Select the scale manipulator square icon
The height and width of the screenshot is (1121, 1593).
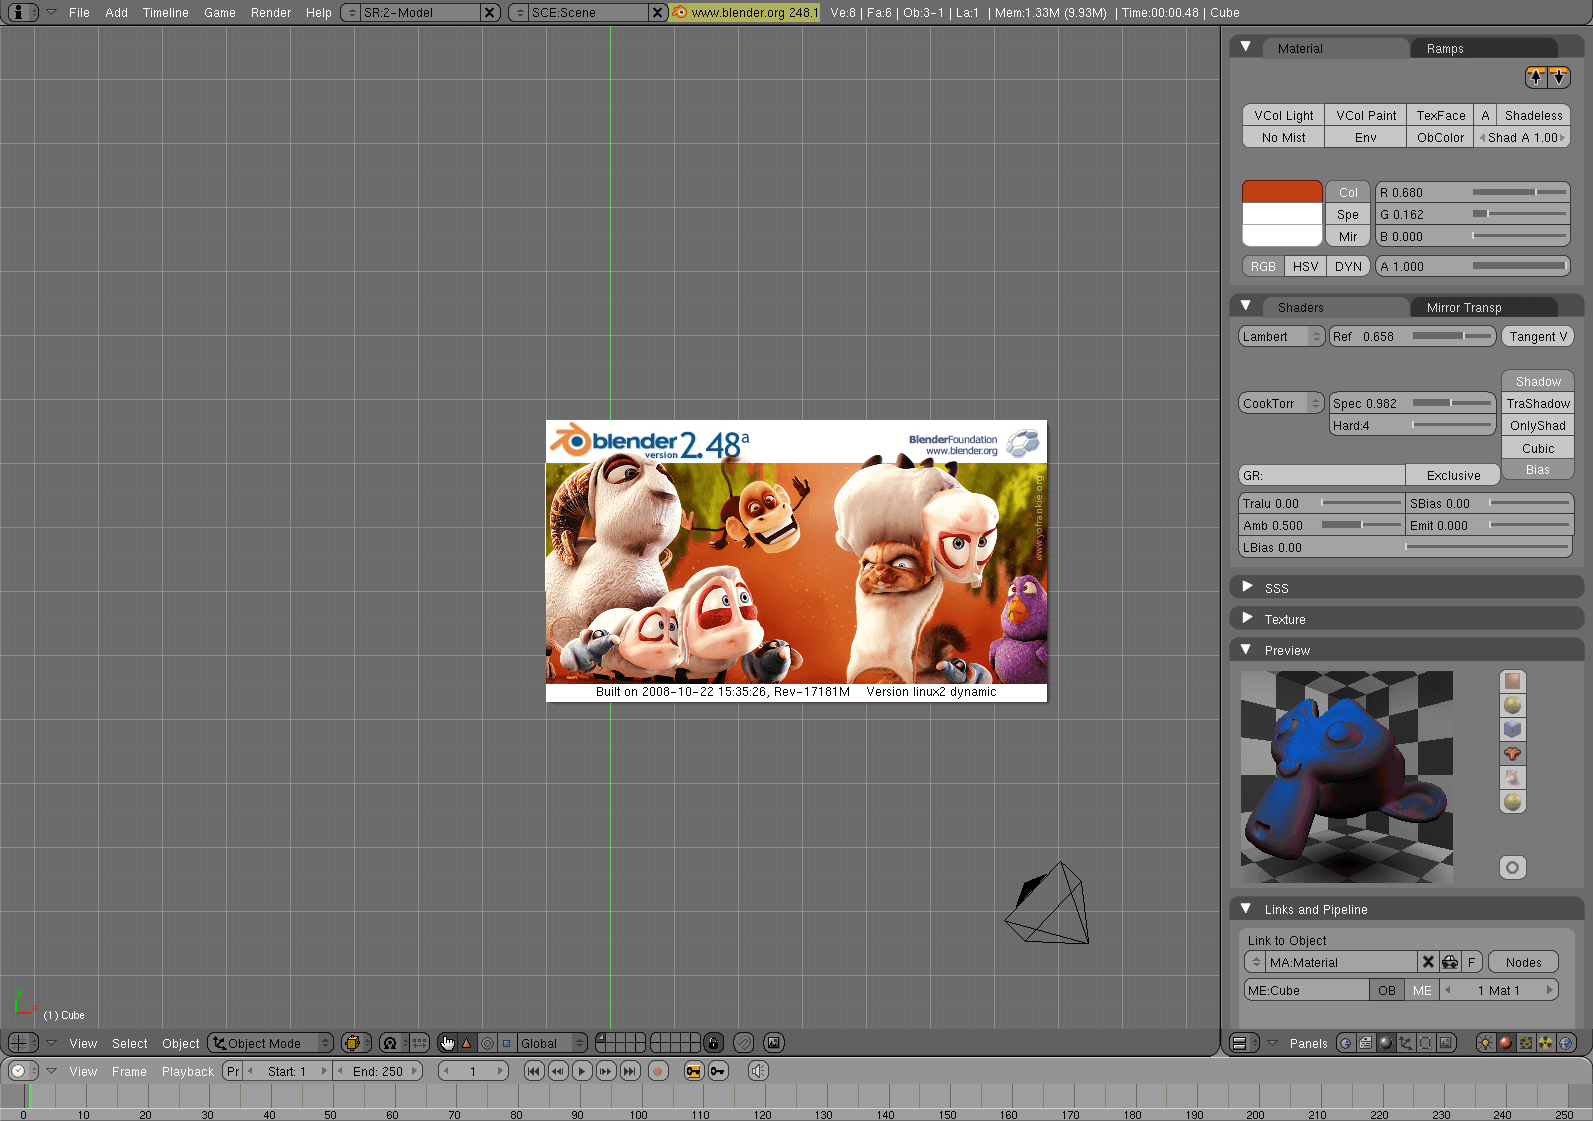506,1043
